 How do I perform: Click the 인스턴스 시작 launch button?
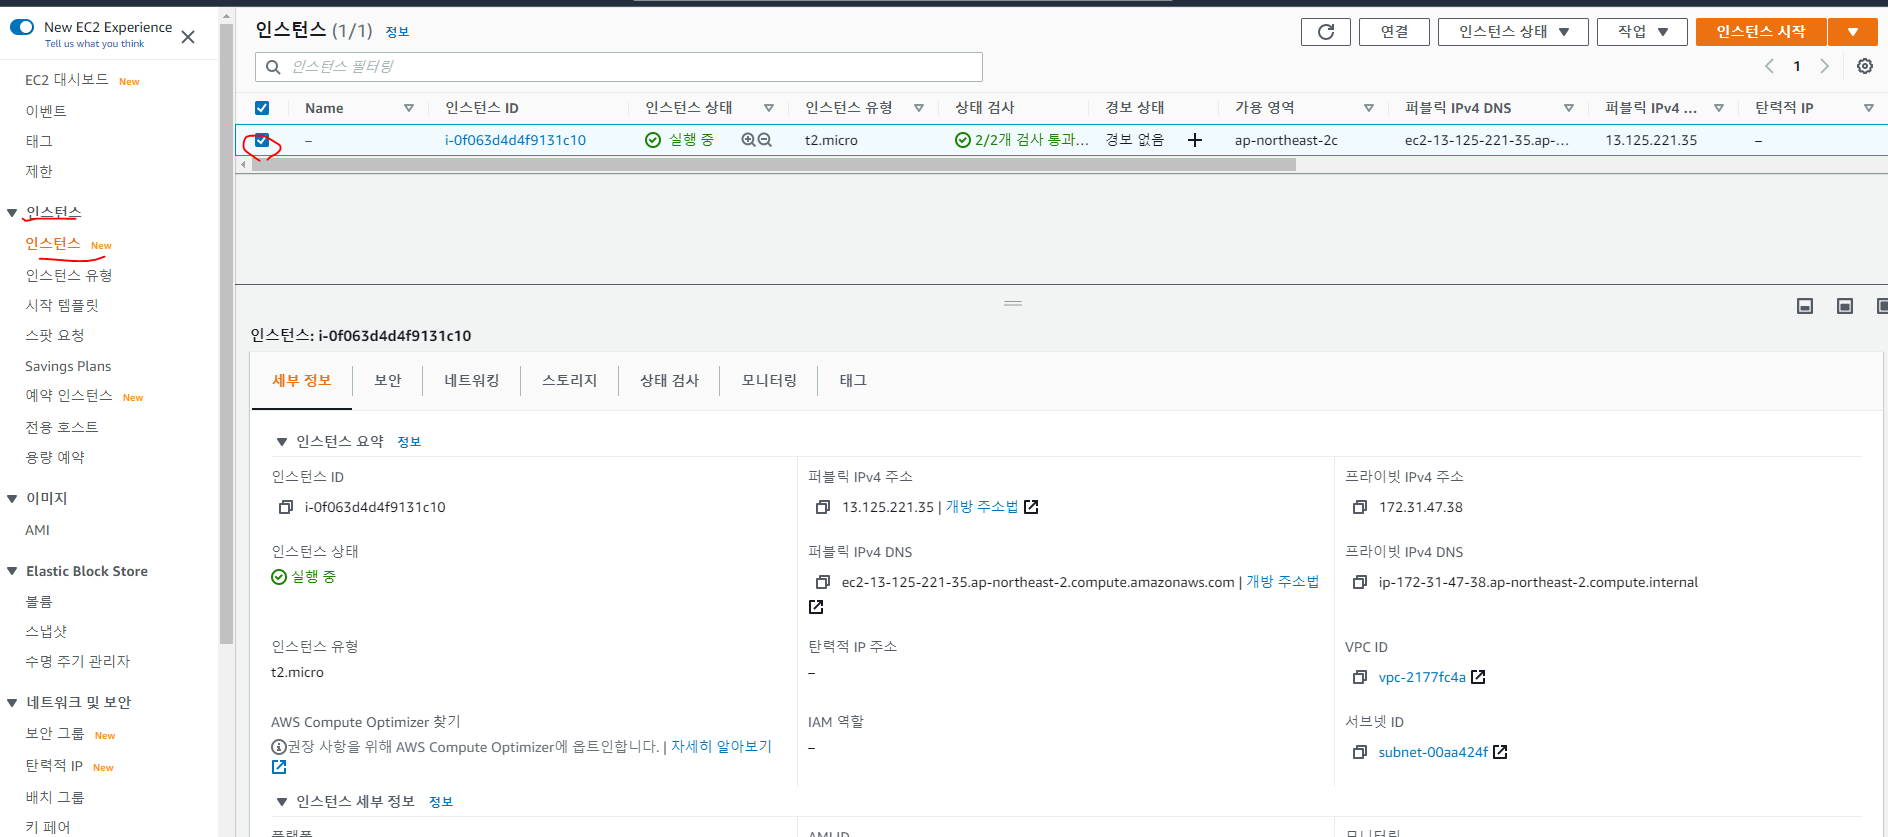pyautogui.click(x=1761, y=32)
